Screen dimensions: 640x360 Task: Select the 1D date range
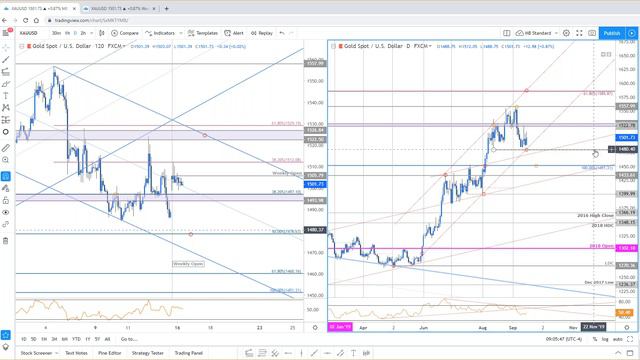24,339
